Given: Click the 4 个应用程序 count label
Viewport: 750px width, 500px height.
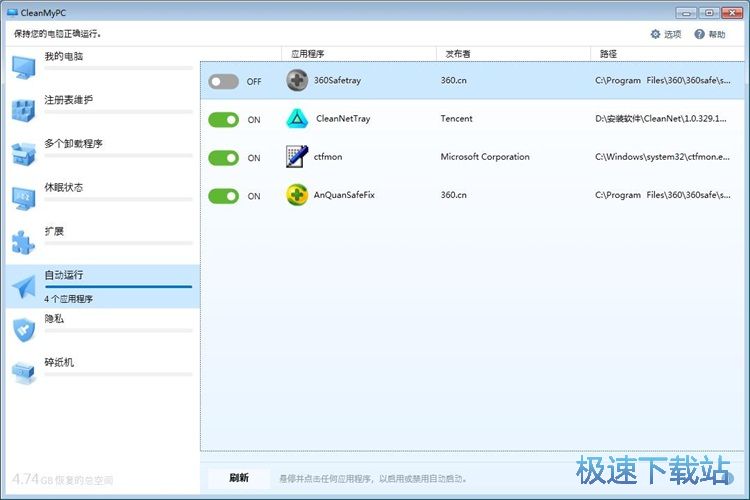Looking at the screenshot, I should pyautogui.click(x=68, y=299).
